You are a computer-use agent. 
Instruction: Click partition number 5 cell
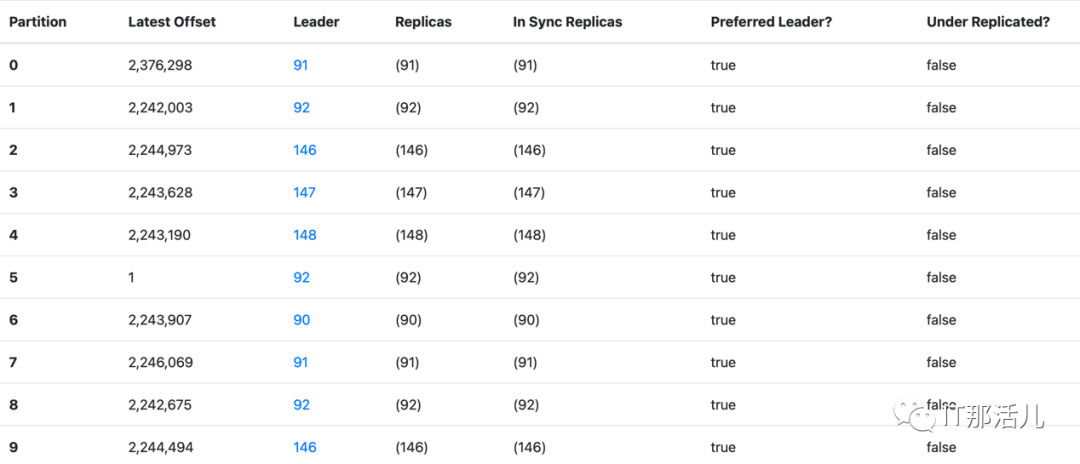coord(13,278)
